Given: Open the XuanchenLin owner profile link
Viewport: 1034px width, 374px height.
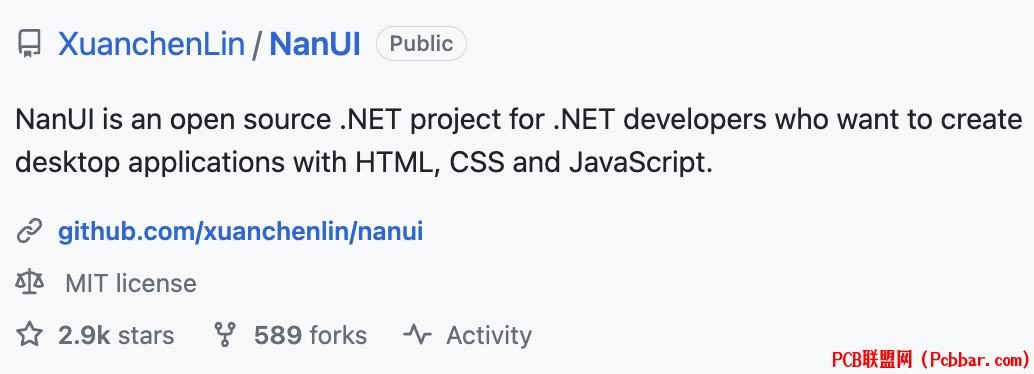Looking at the screenshot, I should [152, 44].
